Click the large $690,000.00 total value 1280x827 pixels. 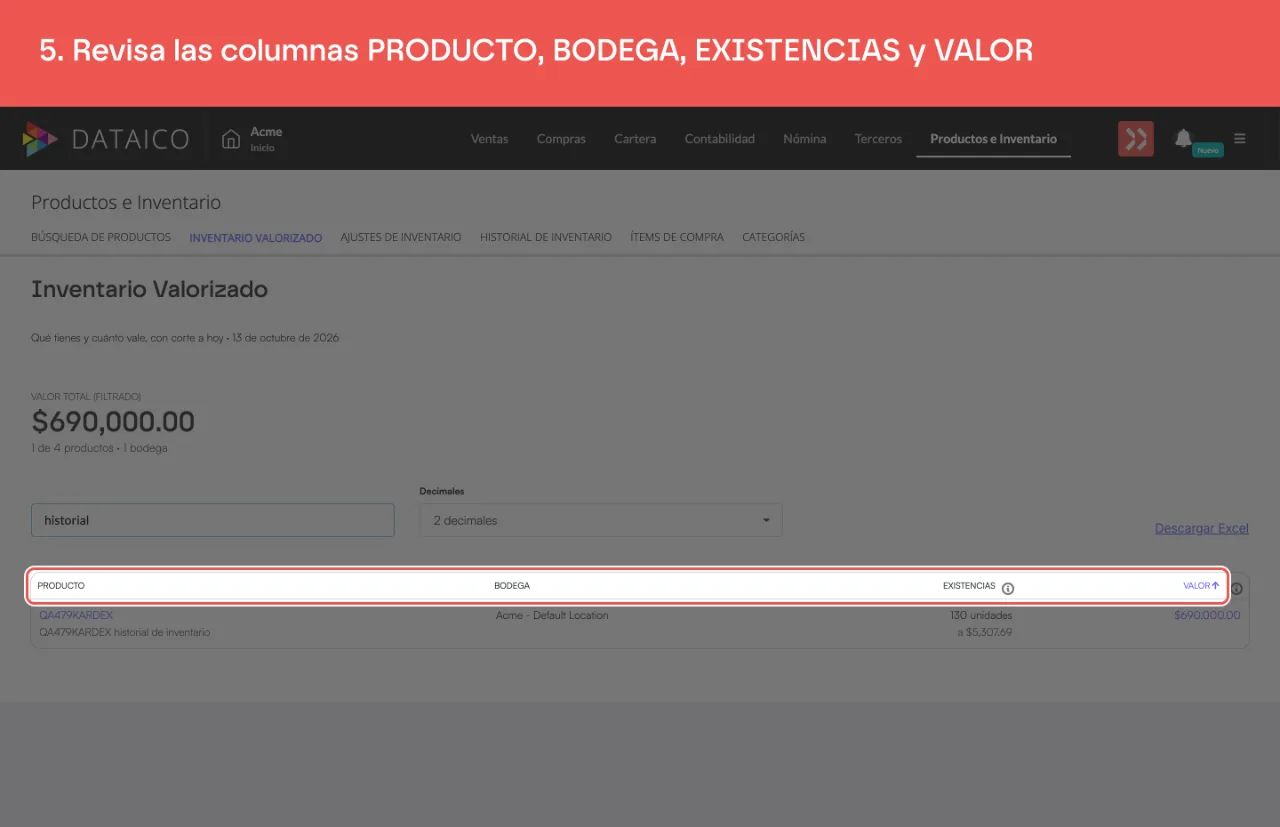(113, 421)
